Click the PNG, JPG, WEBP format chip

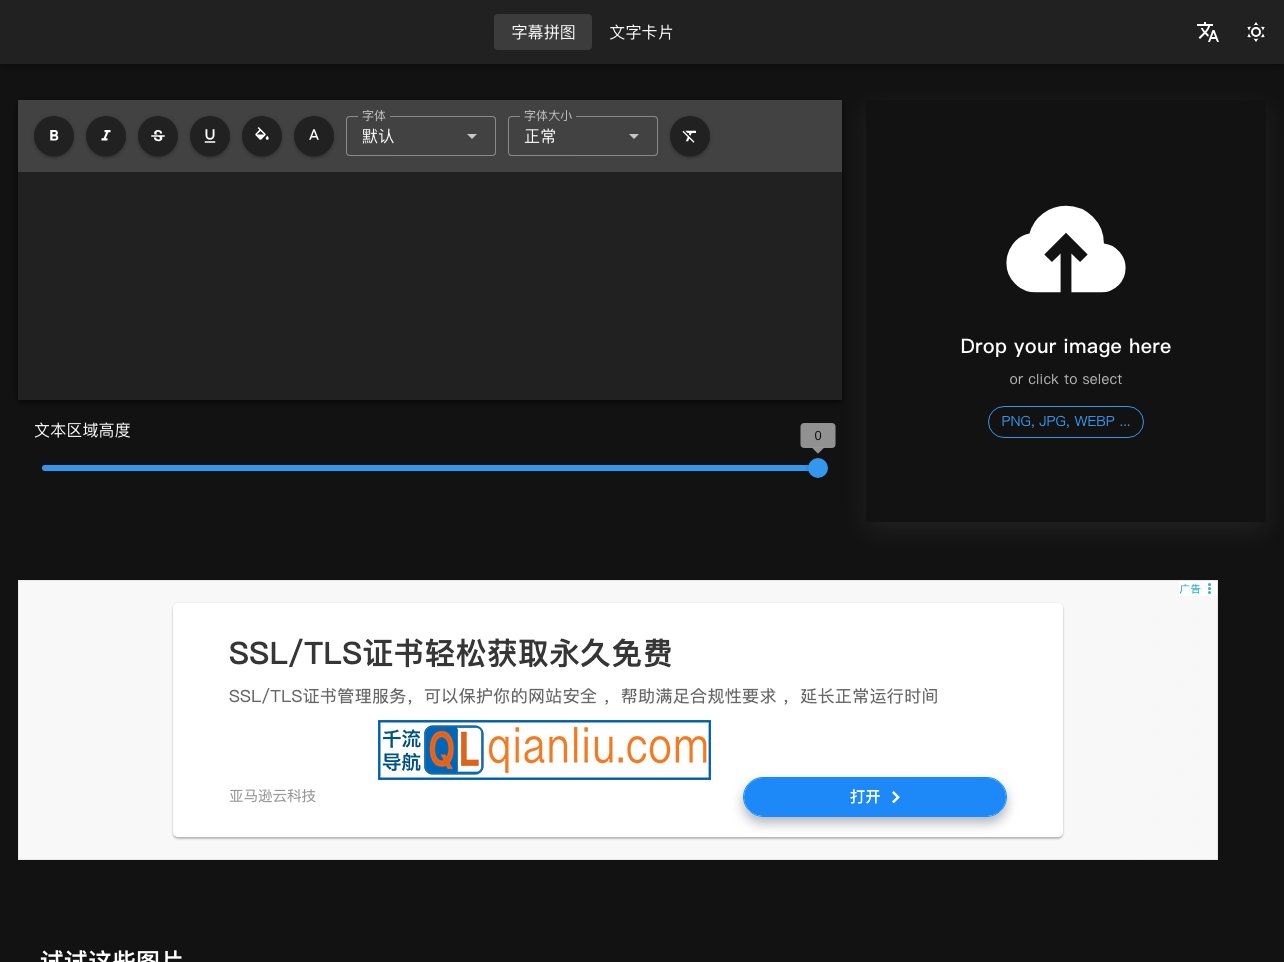[1066, 421]
